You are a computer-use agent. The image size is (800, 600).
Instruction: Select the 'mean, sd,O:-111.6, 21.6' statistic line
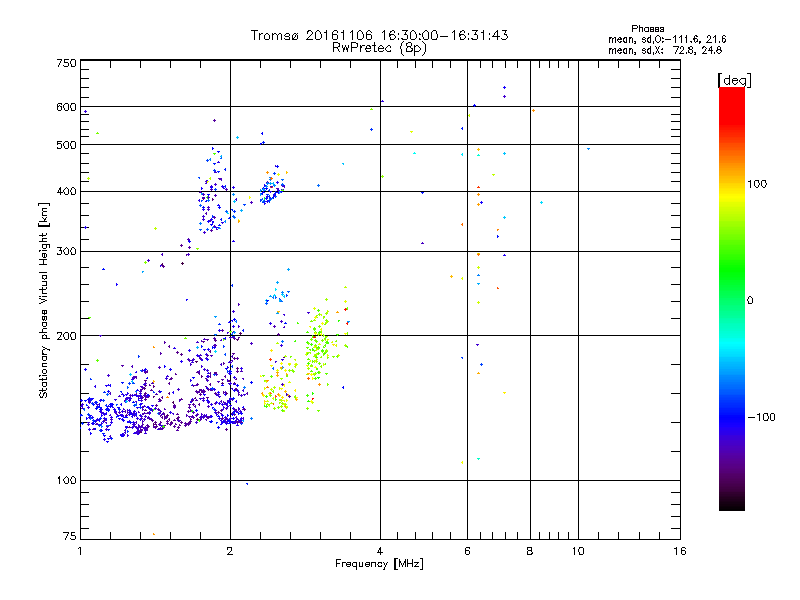tap(667, 39)
